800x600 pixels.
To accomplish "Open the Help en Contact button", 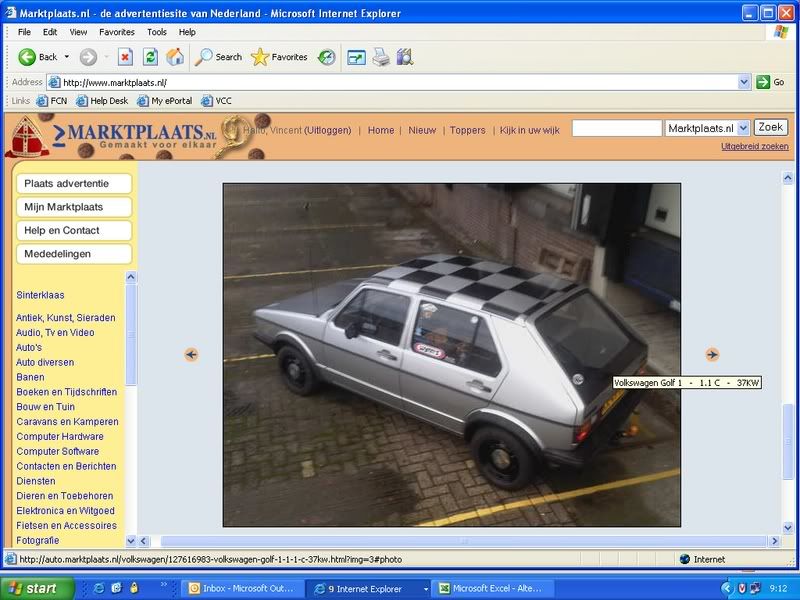I will pyautogui.click(x=74, y=231).
